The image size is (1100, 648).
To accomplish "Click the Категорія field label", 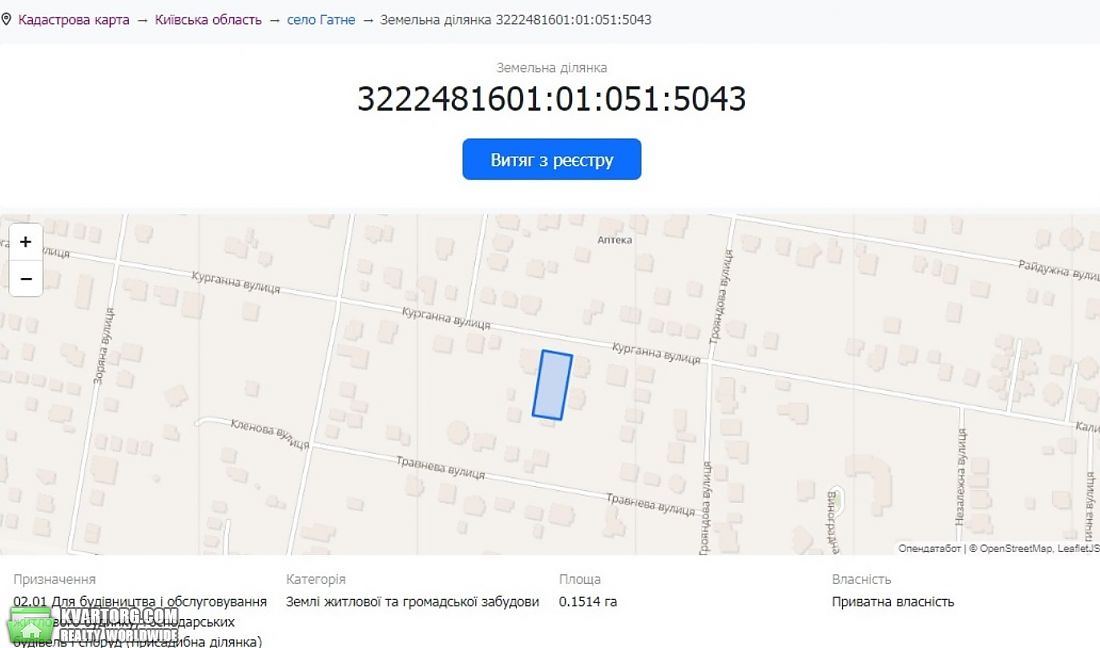I will point(316,579).
